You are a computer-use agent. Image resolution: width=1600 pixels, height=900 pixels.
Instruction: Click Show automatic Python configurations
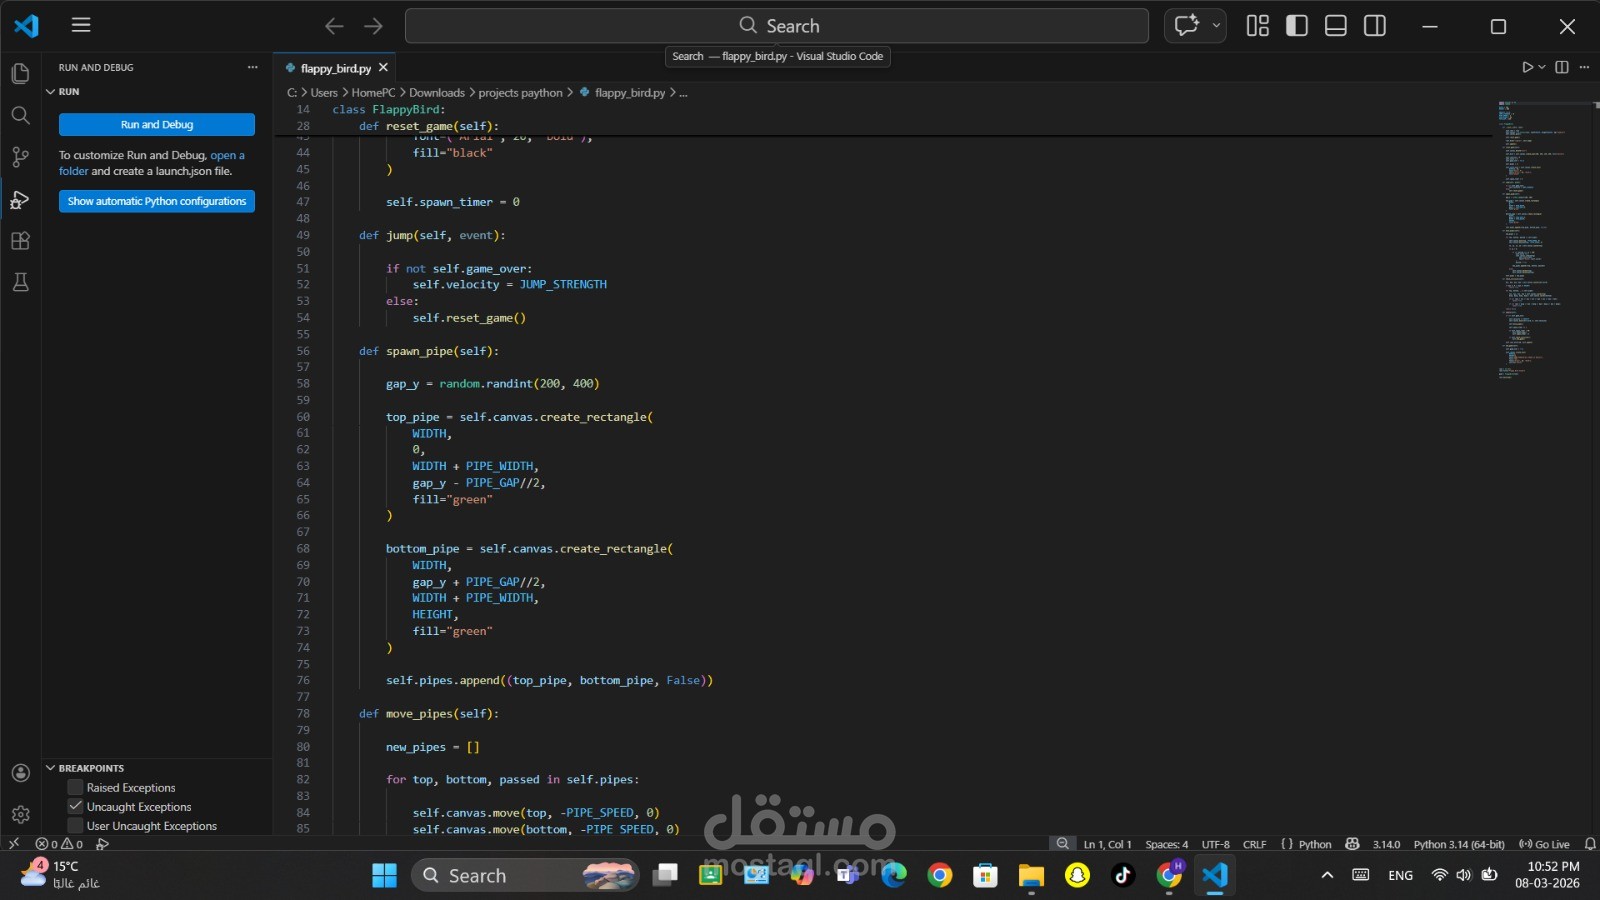click(x=157, y=201)
